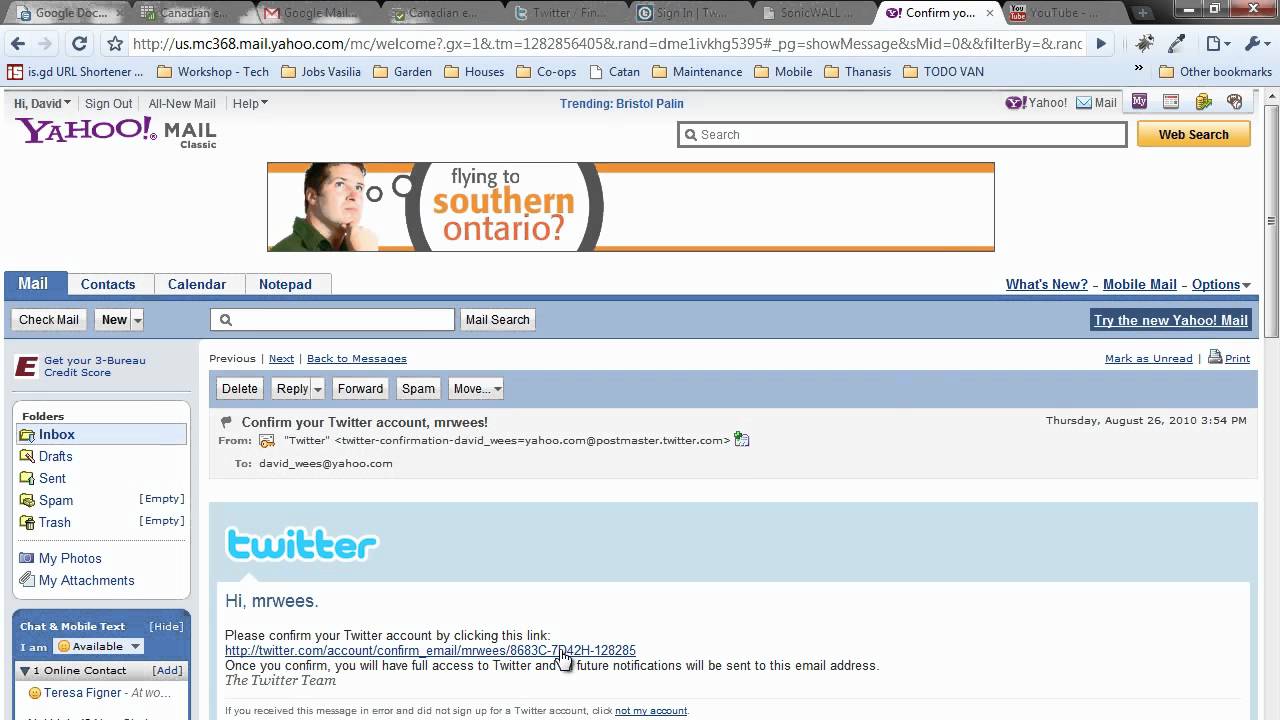Screen dimensions: 1280x720
Task: Open the Hi, David account dropdown
Action: click(x=42, y=103)
